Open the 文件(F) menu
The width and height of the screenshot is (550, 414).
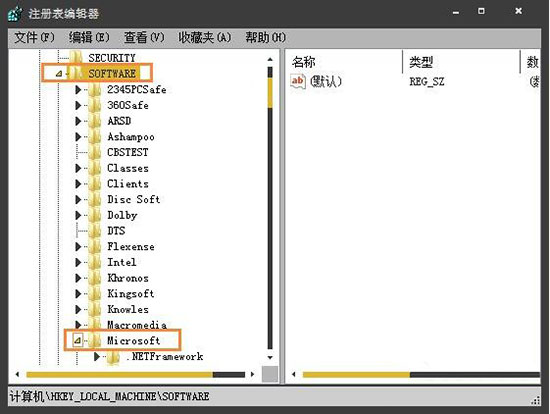[34, 37]
